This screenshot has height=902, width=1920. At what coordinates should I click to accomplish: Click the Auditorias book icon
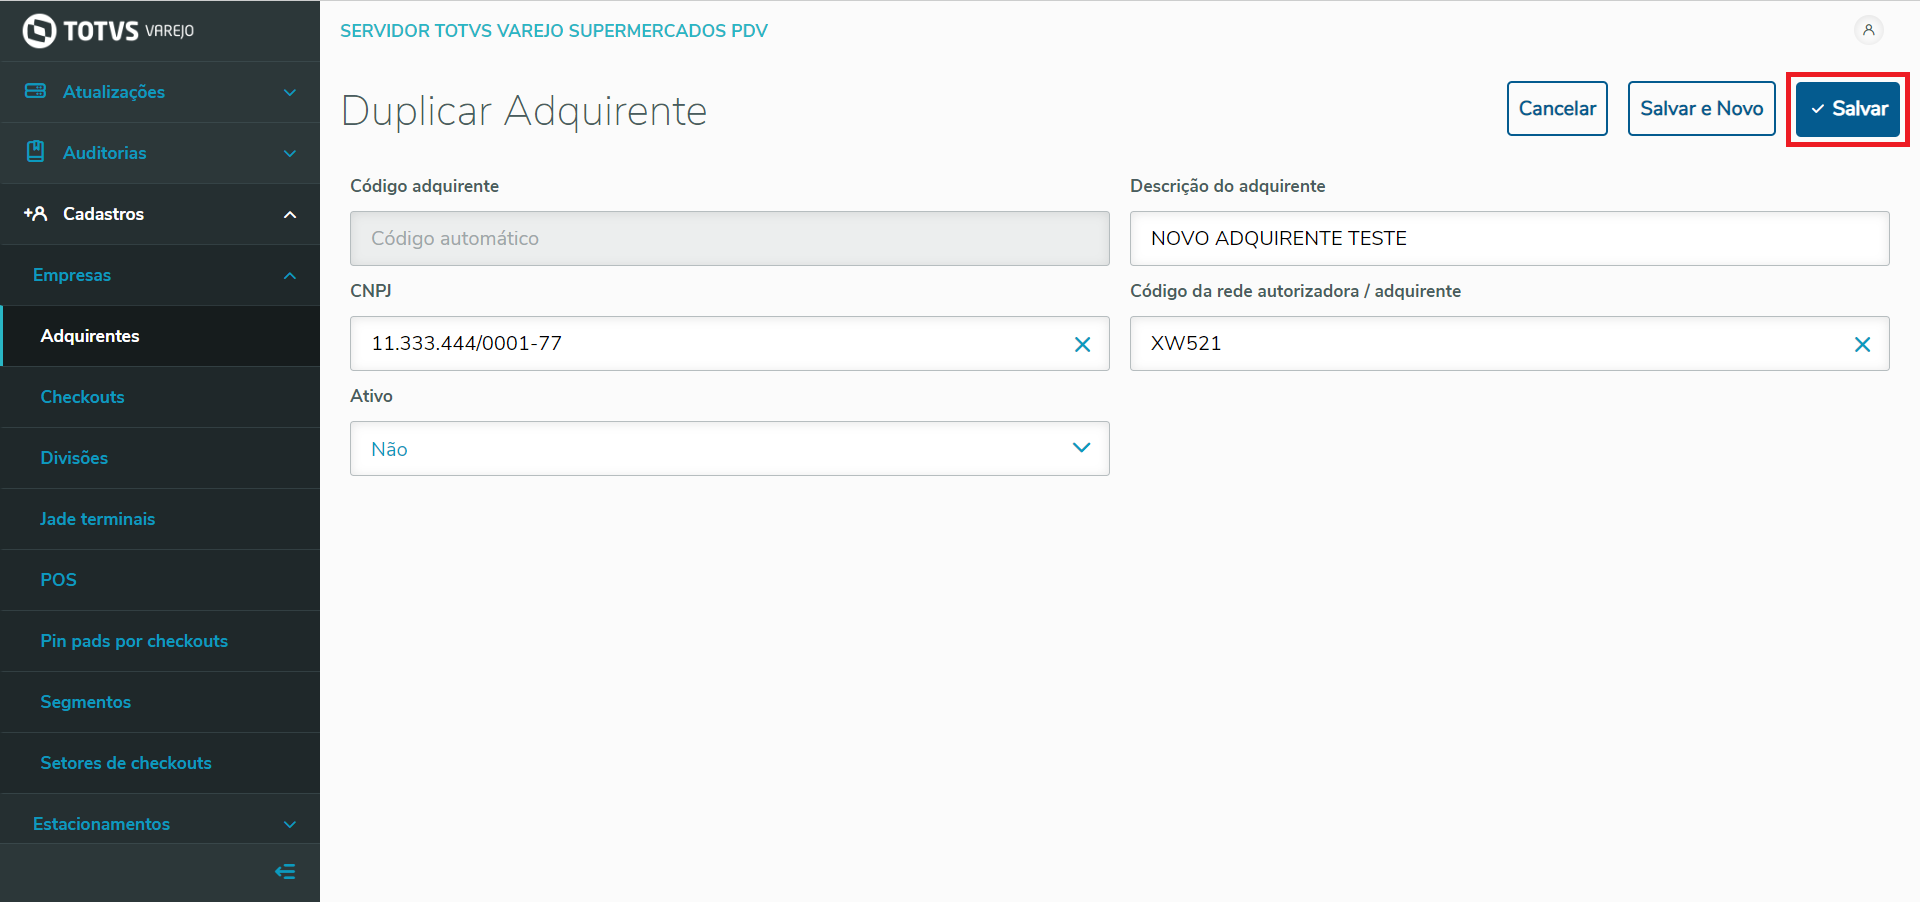(35, 152)
